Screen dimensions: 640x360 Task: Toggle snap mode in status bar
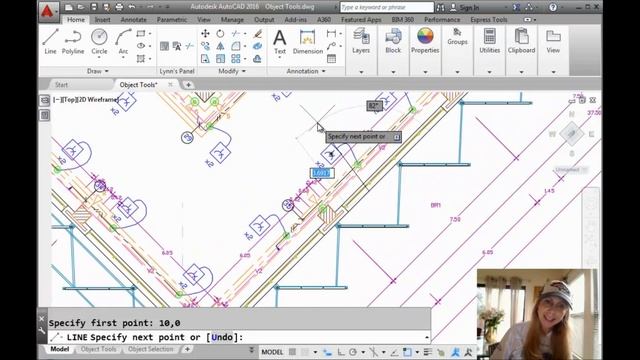(305, 352)
